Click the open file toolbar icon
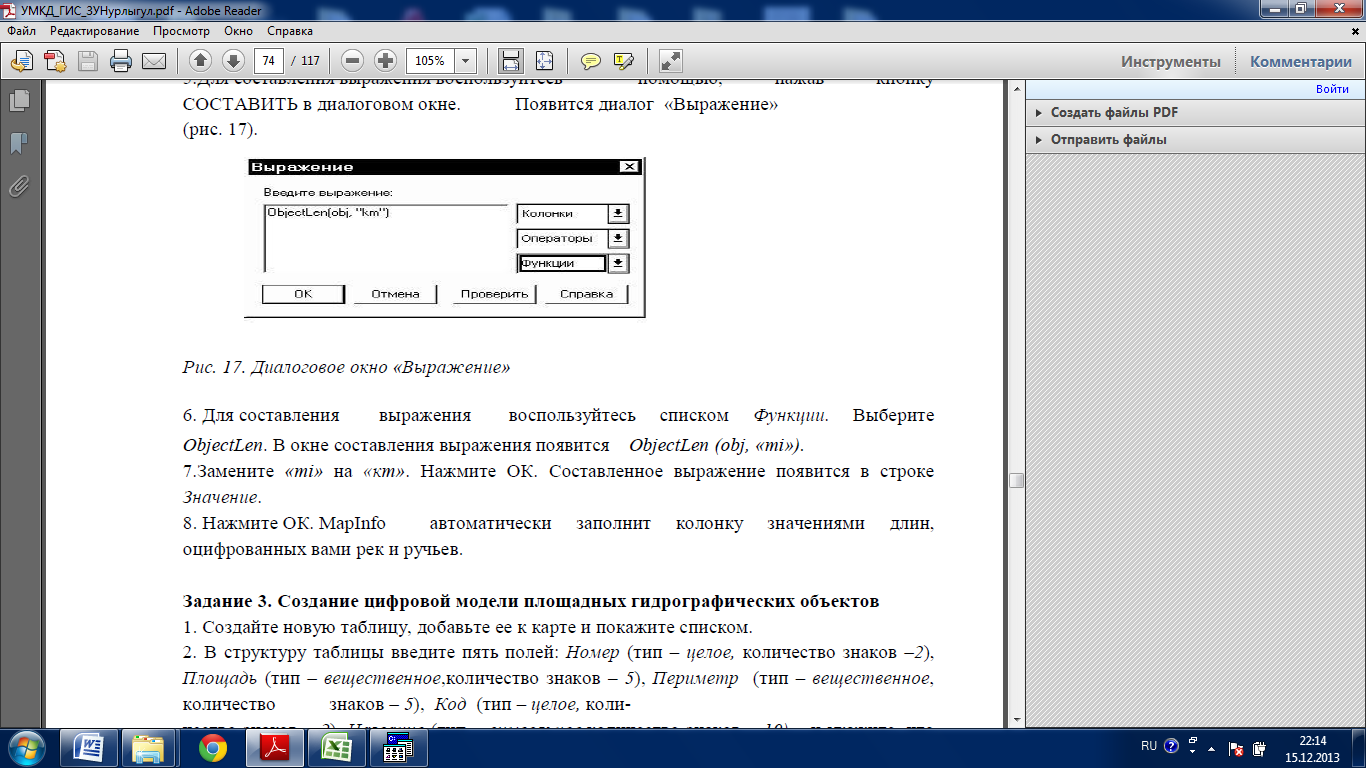Screen dimensions: 1366x768 coord(22,60)
